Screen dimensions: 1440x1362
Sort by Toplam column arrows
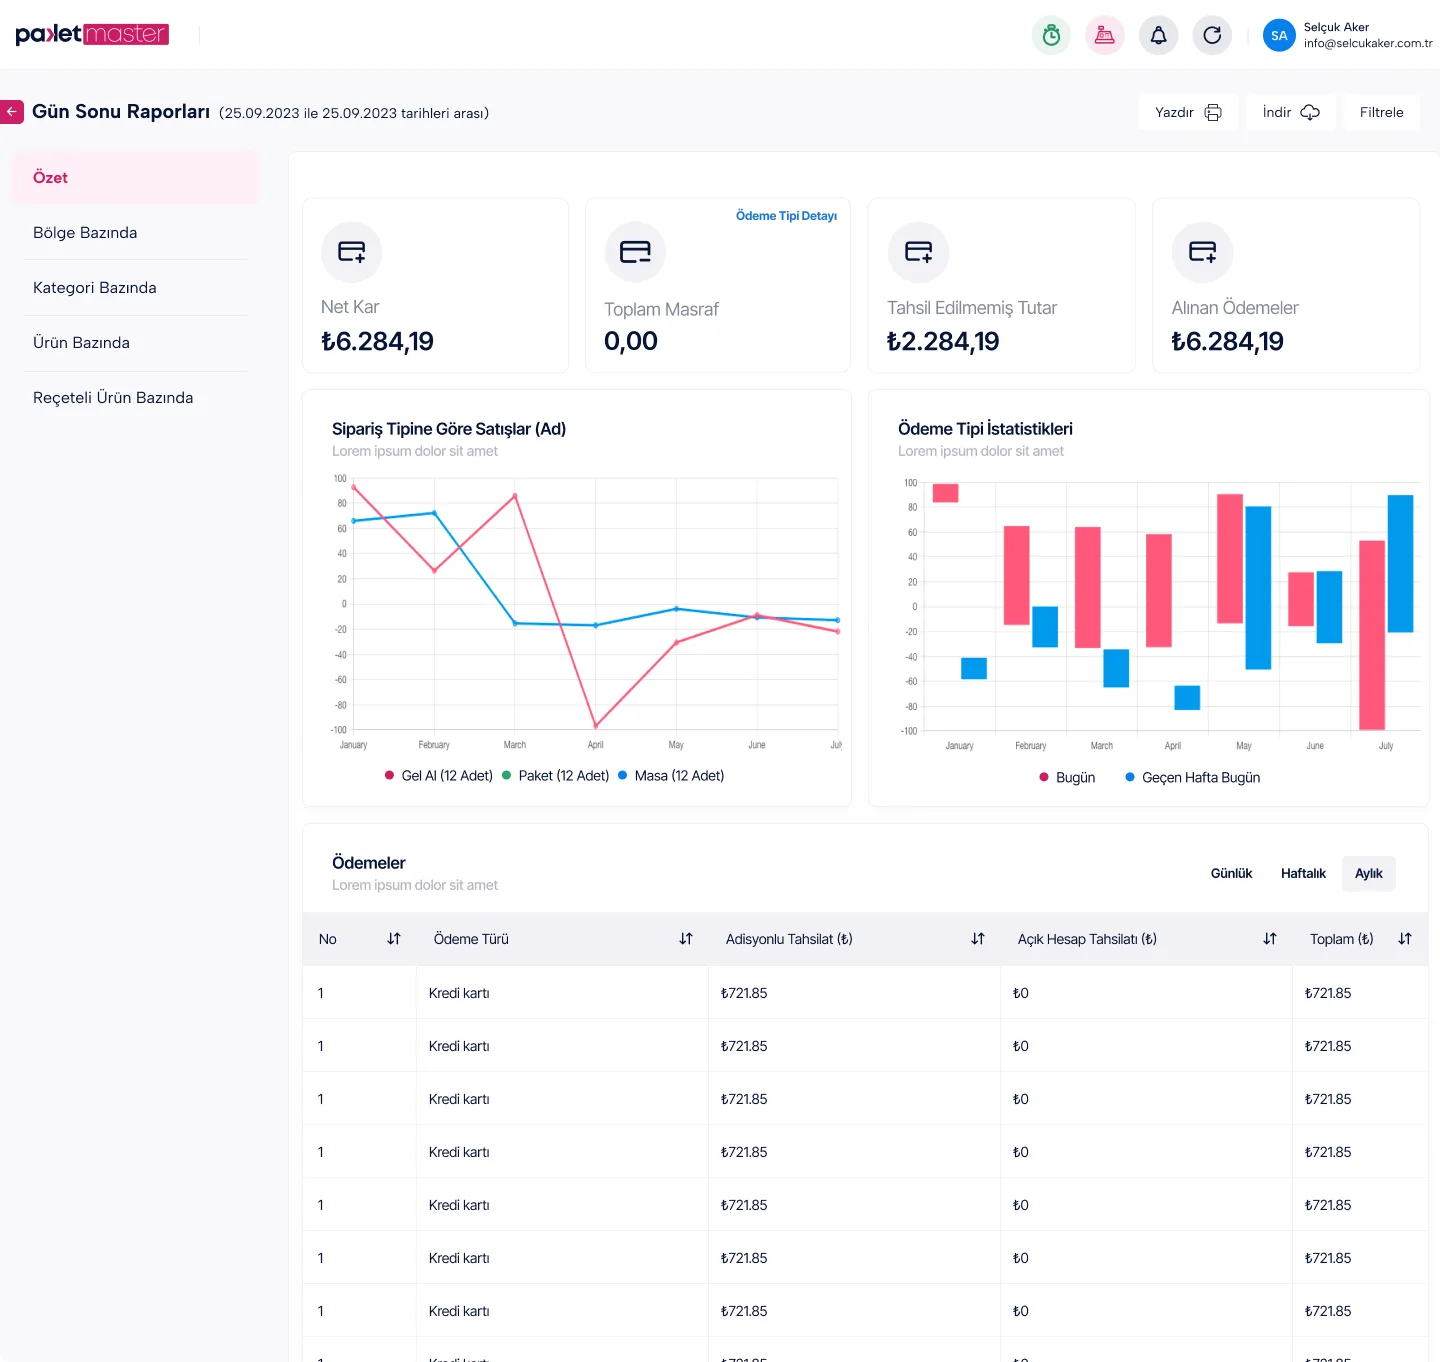pyautogui.click(x=1405, y=939)
